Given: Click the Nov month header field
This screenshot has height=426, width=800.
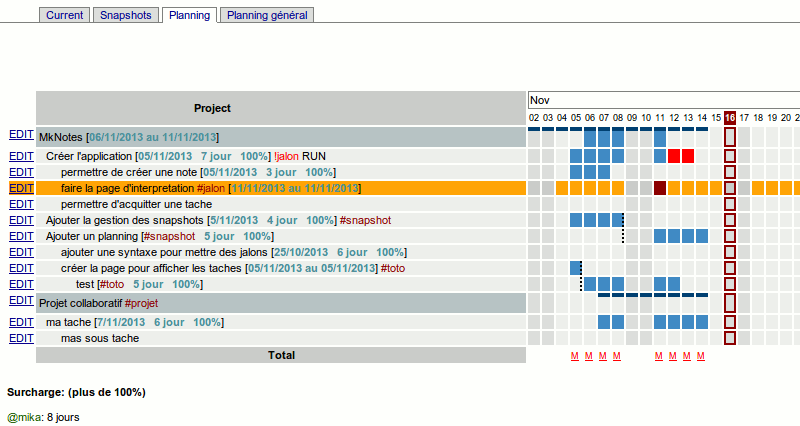Looking at the screenshot, I should [x=663, y=101].
